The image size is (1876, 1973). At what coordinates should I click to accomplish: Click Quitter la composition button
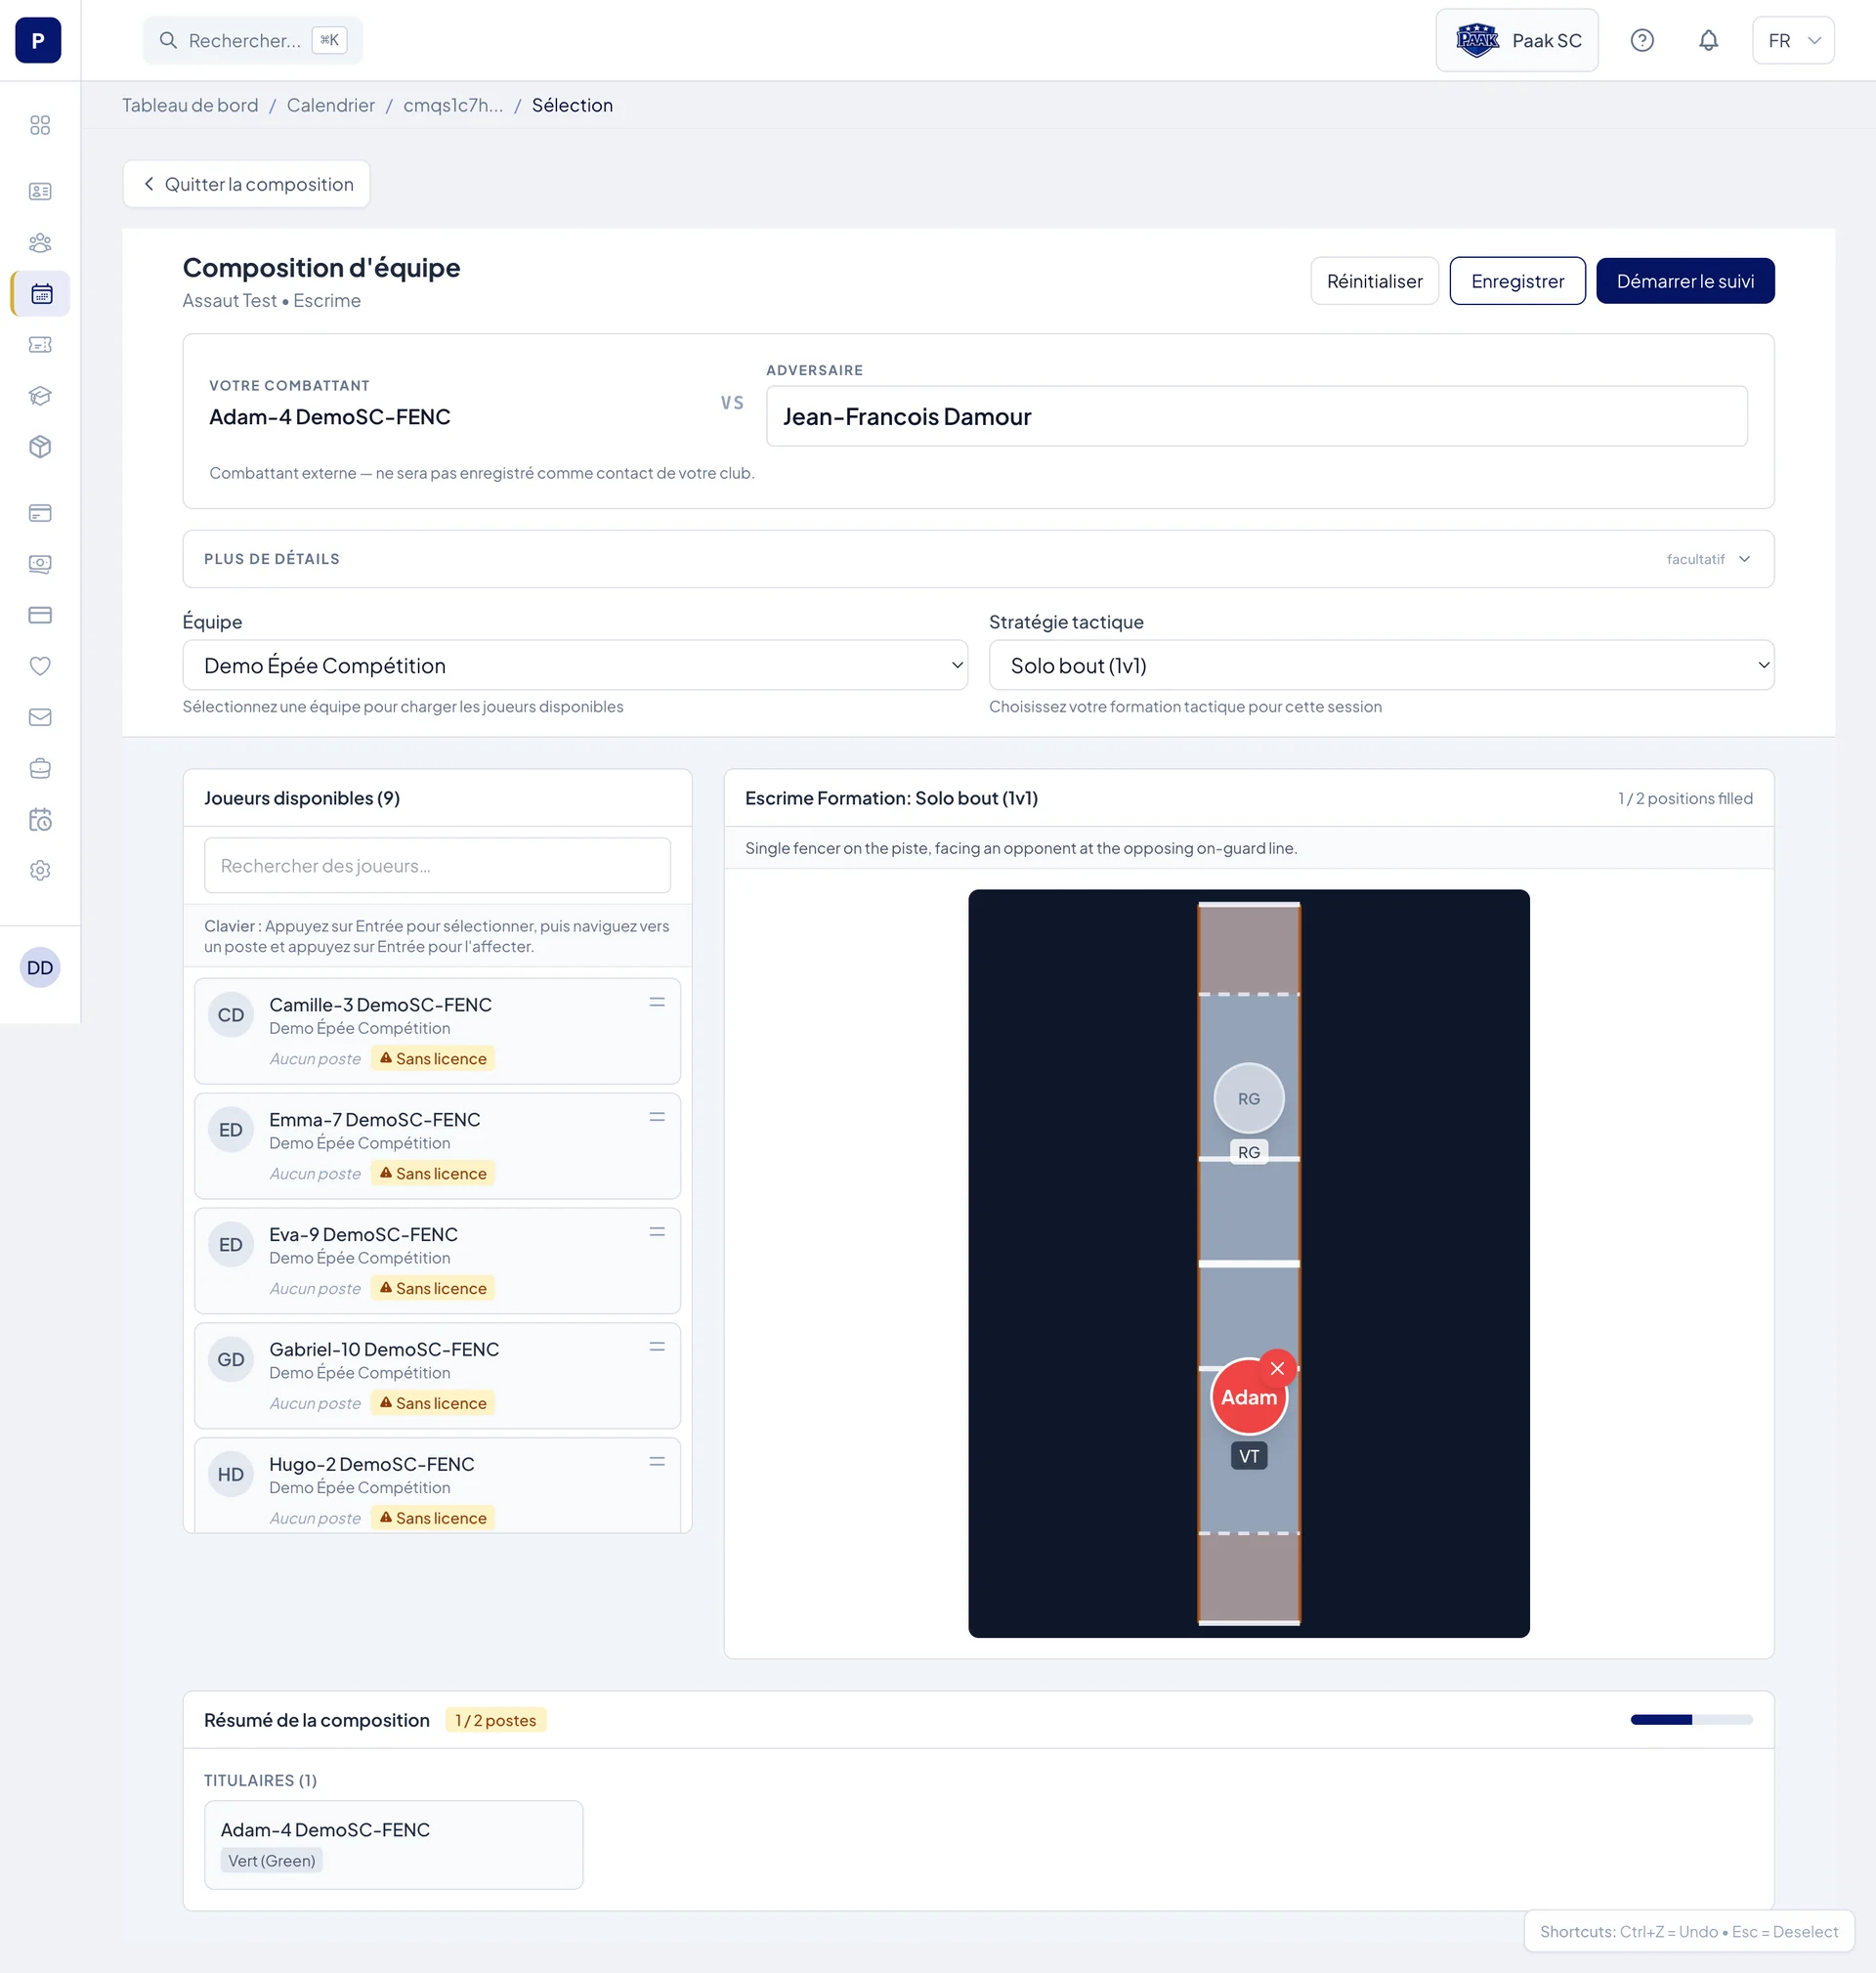pos(247,184)
